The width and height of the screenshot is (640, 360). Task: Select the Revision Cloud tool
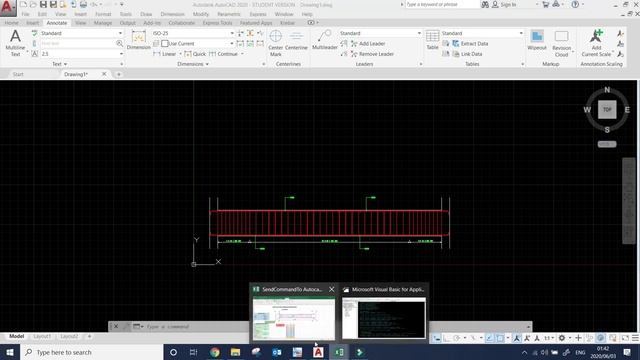coord(562,43)
